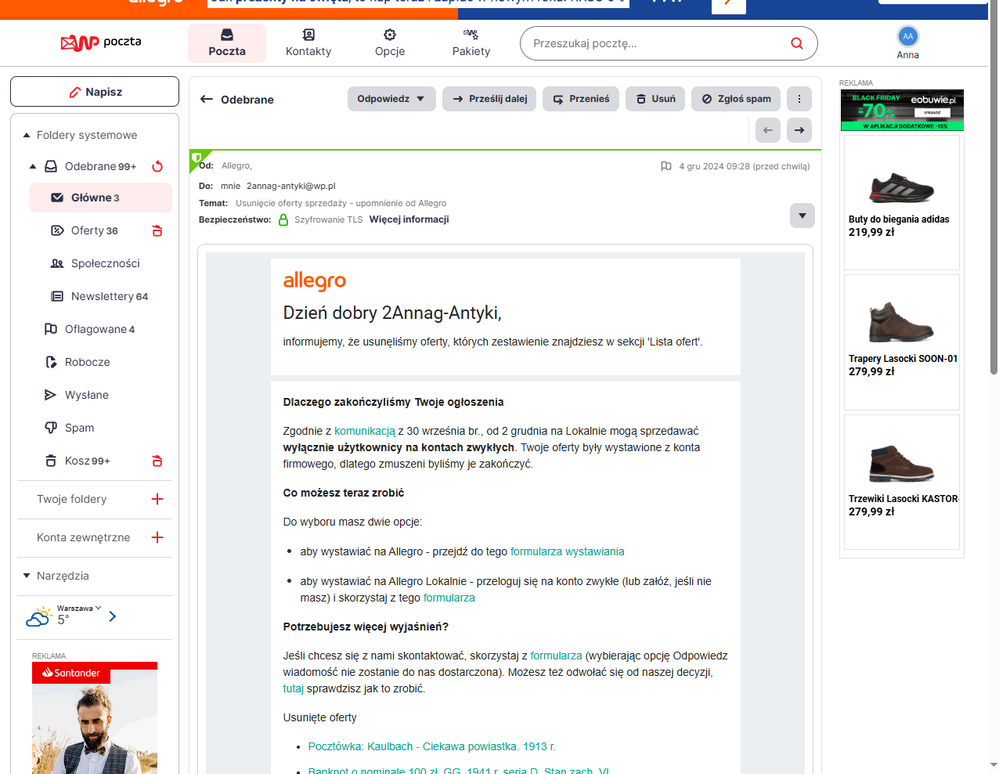Open Odpowiedz reply dropdown
Image resolution: width=999 pixels, height=774 pixels.
(391, 99)
